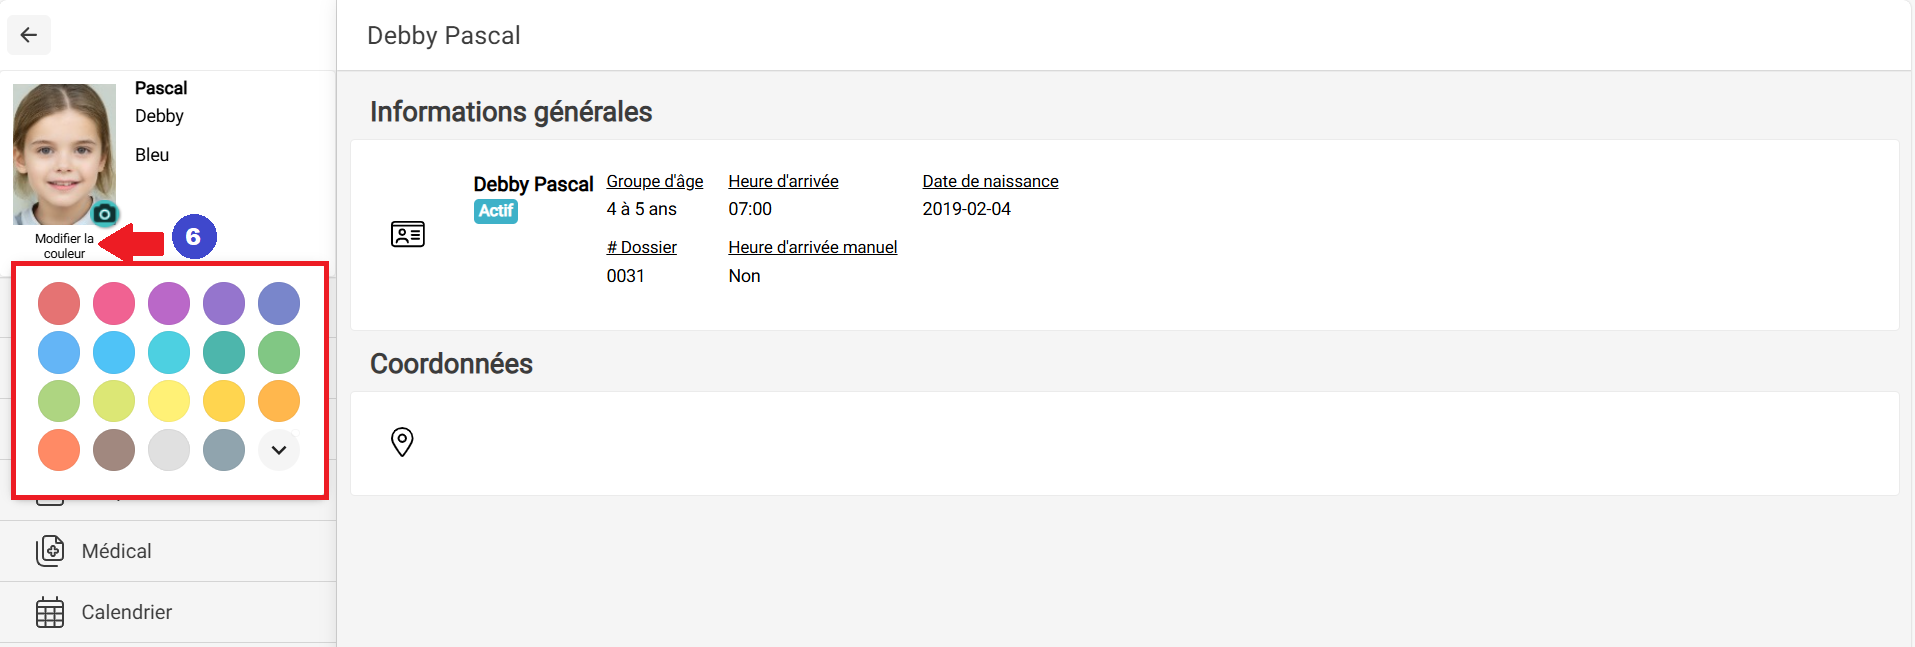Screen dimensions: 1915x647
Task: Click the Actif status badge
Action: [x=496, y=211]
